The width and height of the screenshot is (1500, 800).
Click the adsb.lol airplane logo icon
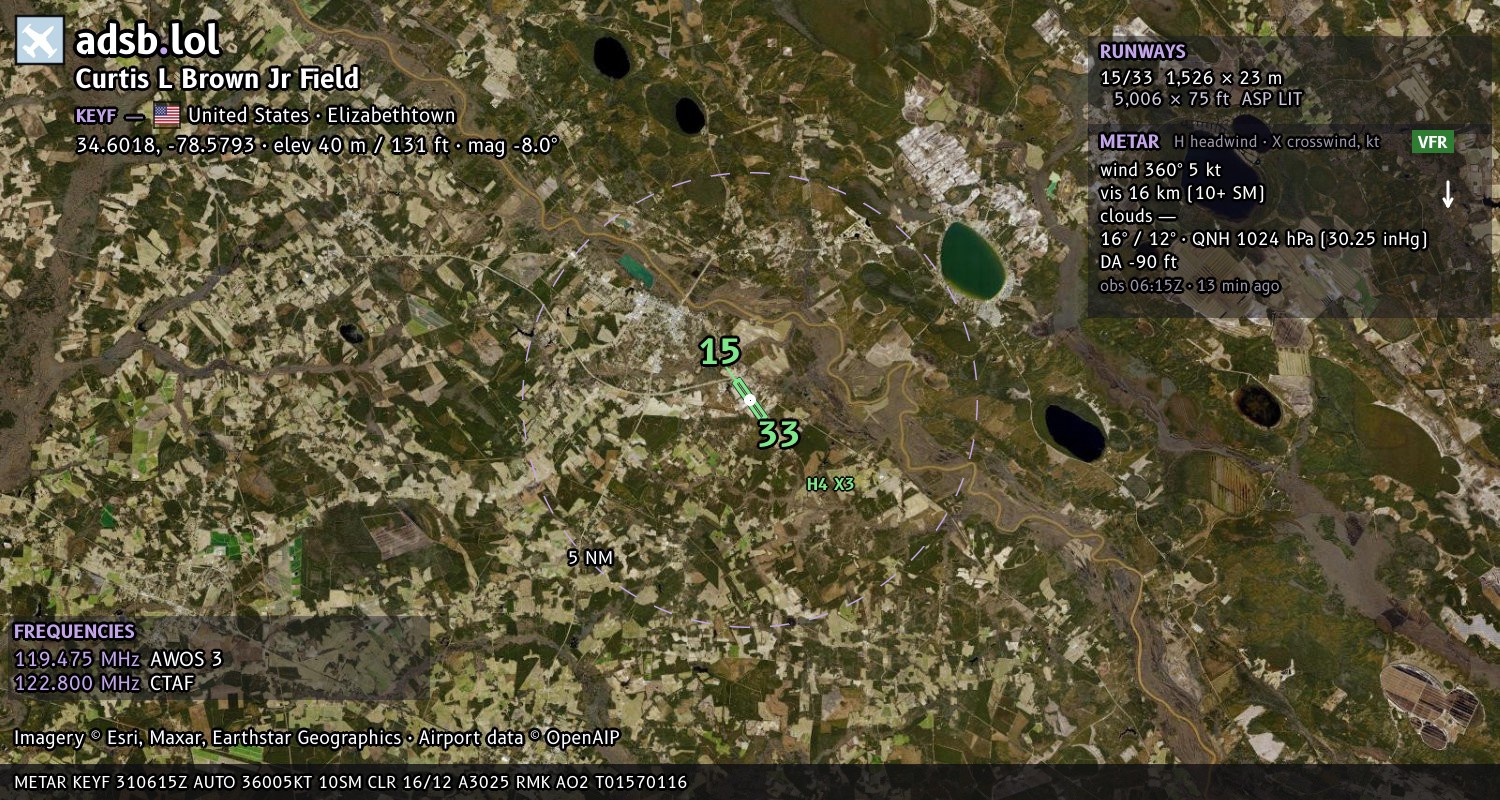(40, 41)
